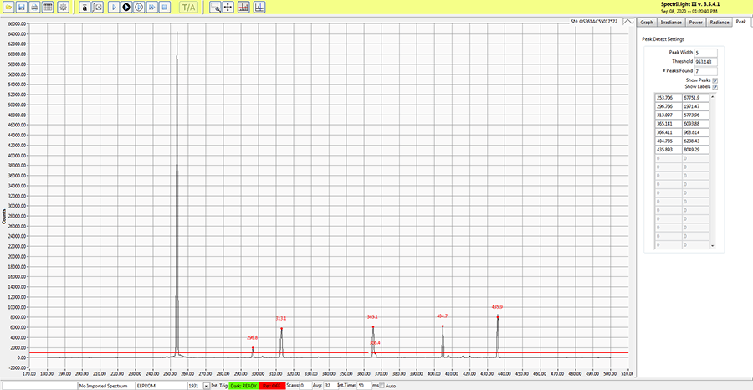
Task: Click the save floppy disk icon
Action: (22, 7)
